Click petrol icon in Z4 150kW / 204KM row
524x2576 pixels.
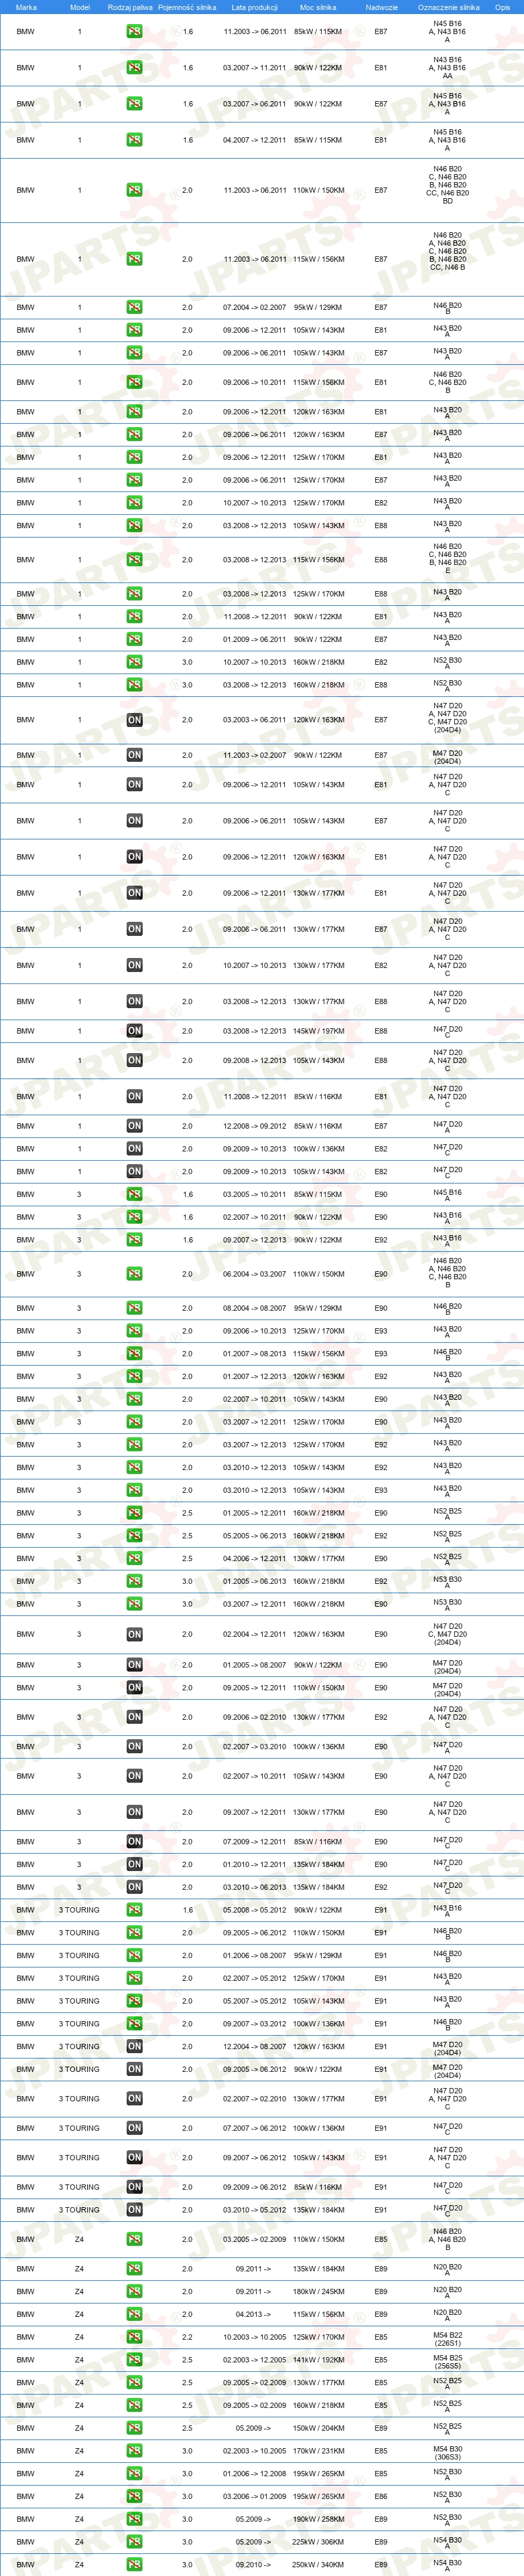point(134,2428)
